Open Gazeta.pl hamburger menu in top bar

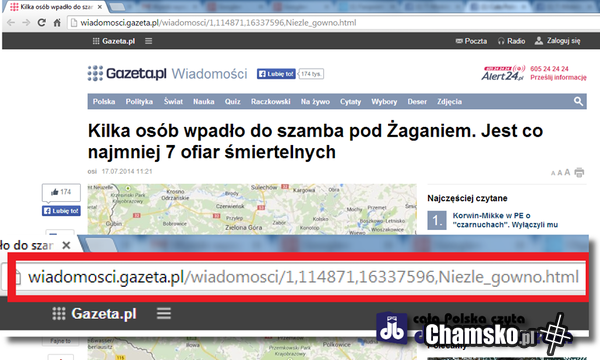click(x=148, y=41)
